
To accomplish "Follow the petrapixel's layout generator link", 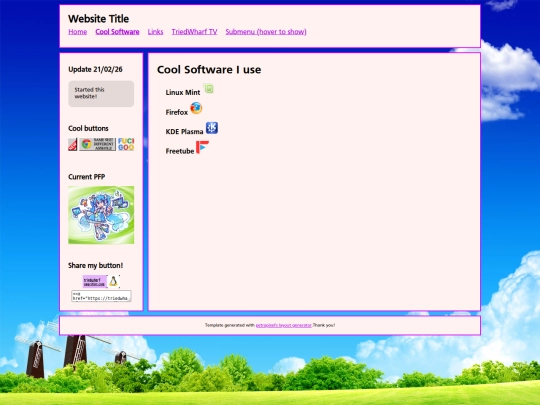I will (x=284, y=325).
